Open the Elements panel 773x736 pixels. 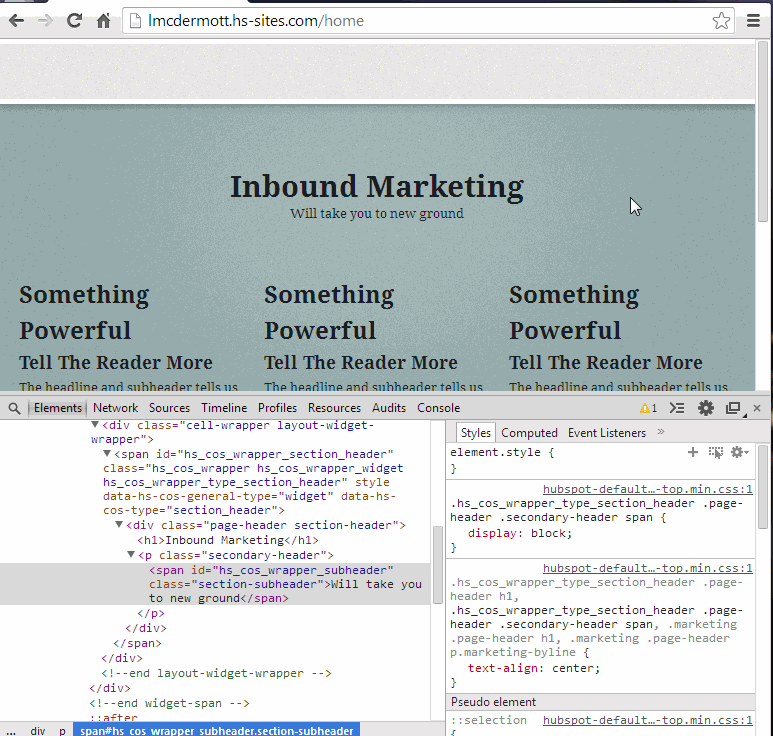click(x=58, y=408)
